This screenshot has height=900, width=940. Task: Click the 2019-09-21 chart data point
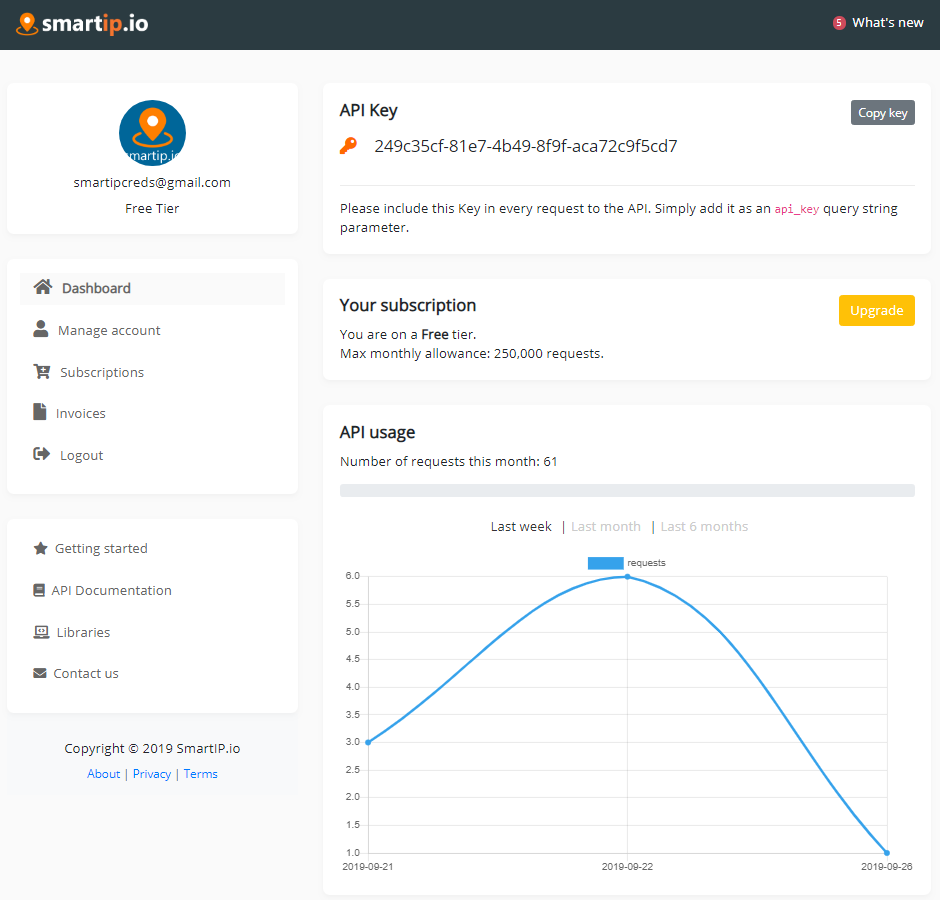coord(368,742)
